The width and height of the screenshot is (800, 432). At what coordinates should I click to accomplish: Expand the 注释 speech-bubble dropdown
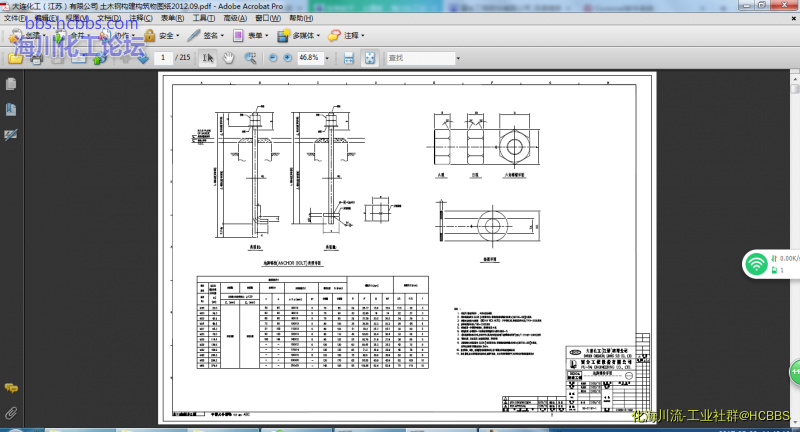tap(363, 36)
